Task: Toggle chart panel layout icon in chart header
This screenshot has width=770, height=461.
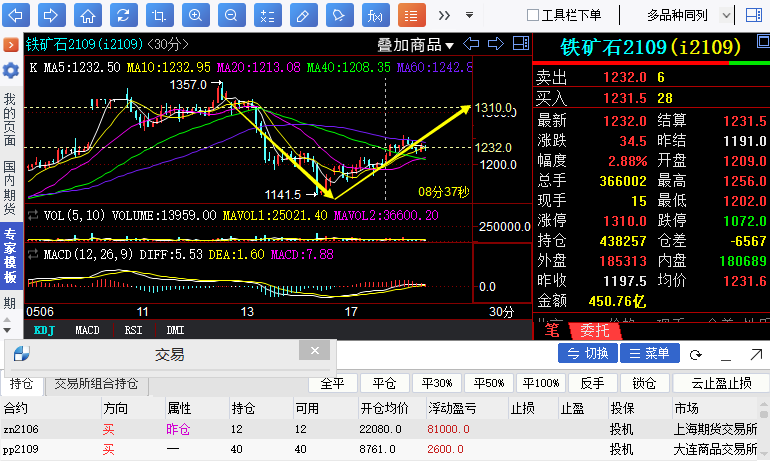Action: pyautogui.click(x=521, y=44)
